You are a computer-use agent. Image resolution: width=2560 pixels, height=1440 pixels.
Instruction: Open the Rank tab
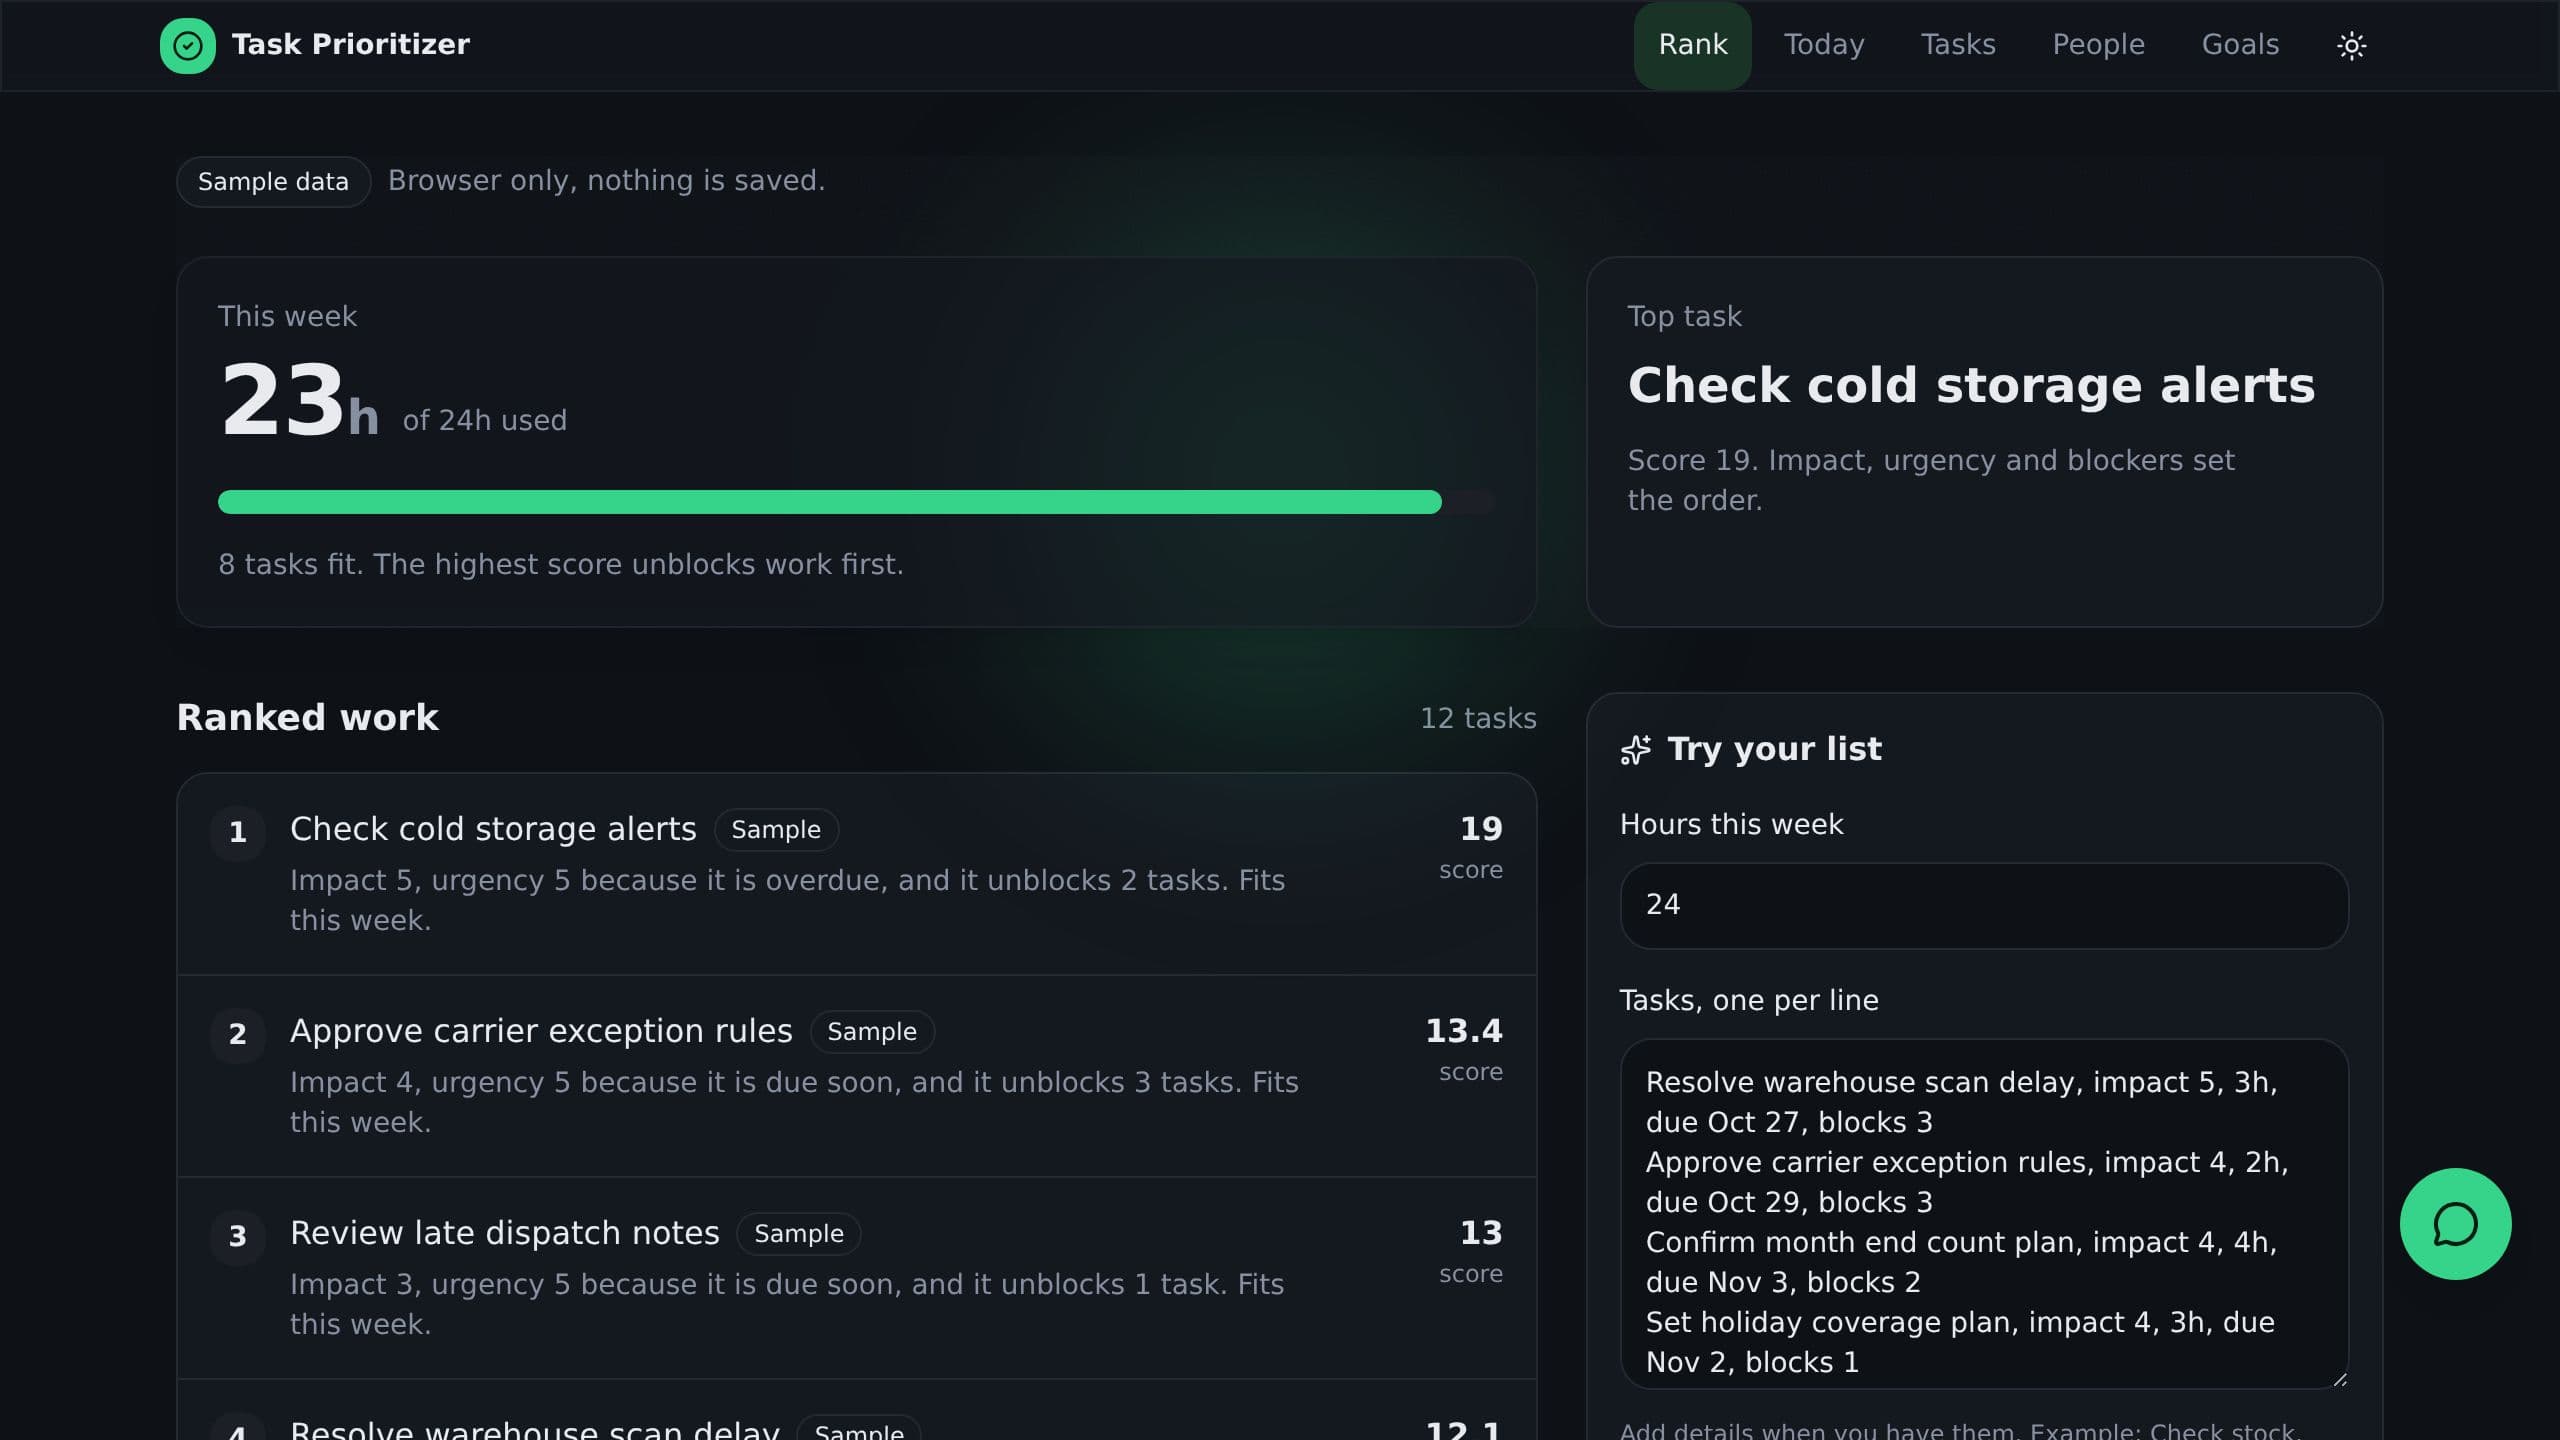point(1692,45)
